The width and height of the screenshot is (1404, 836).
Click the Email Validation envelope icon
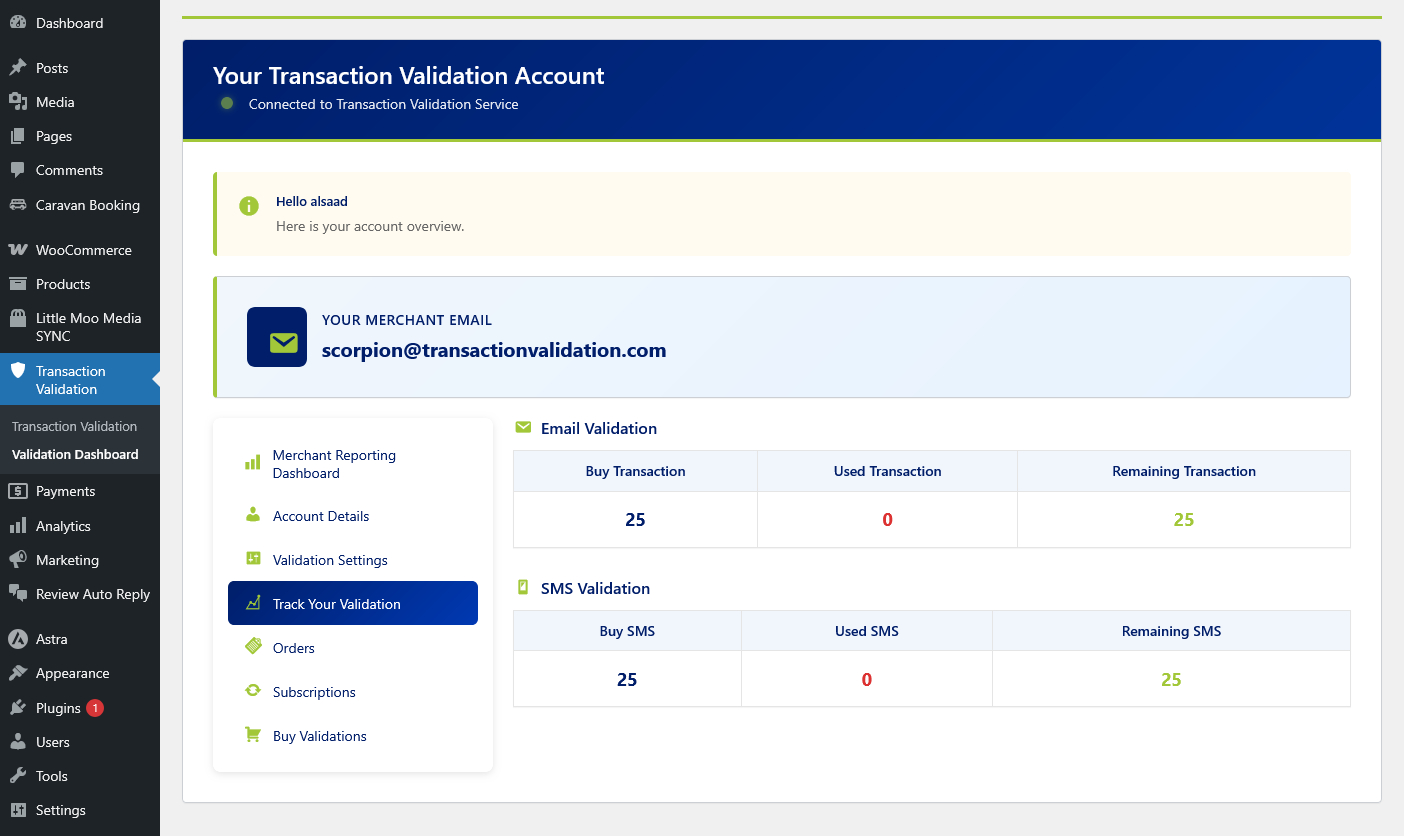[x=523, y=427]
